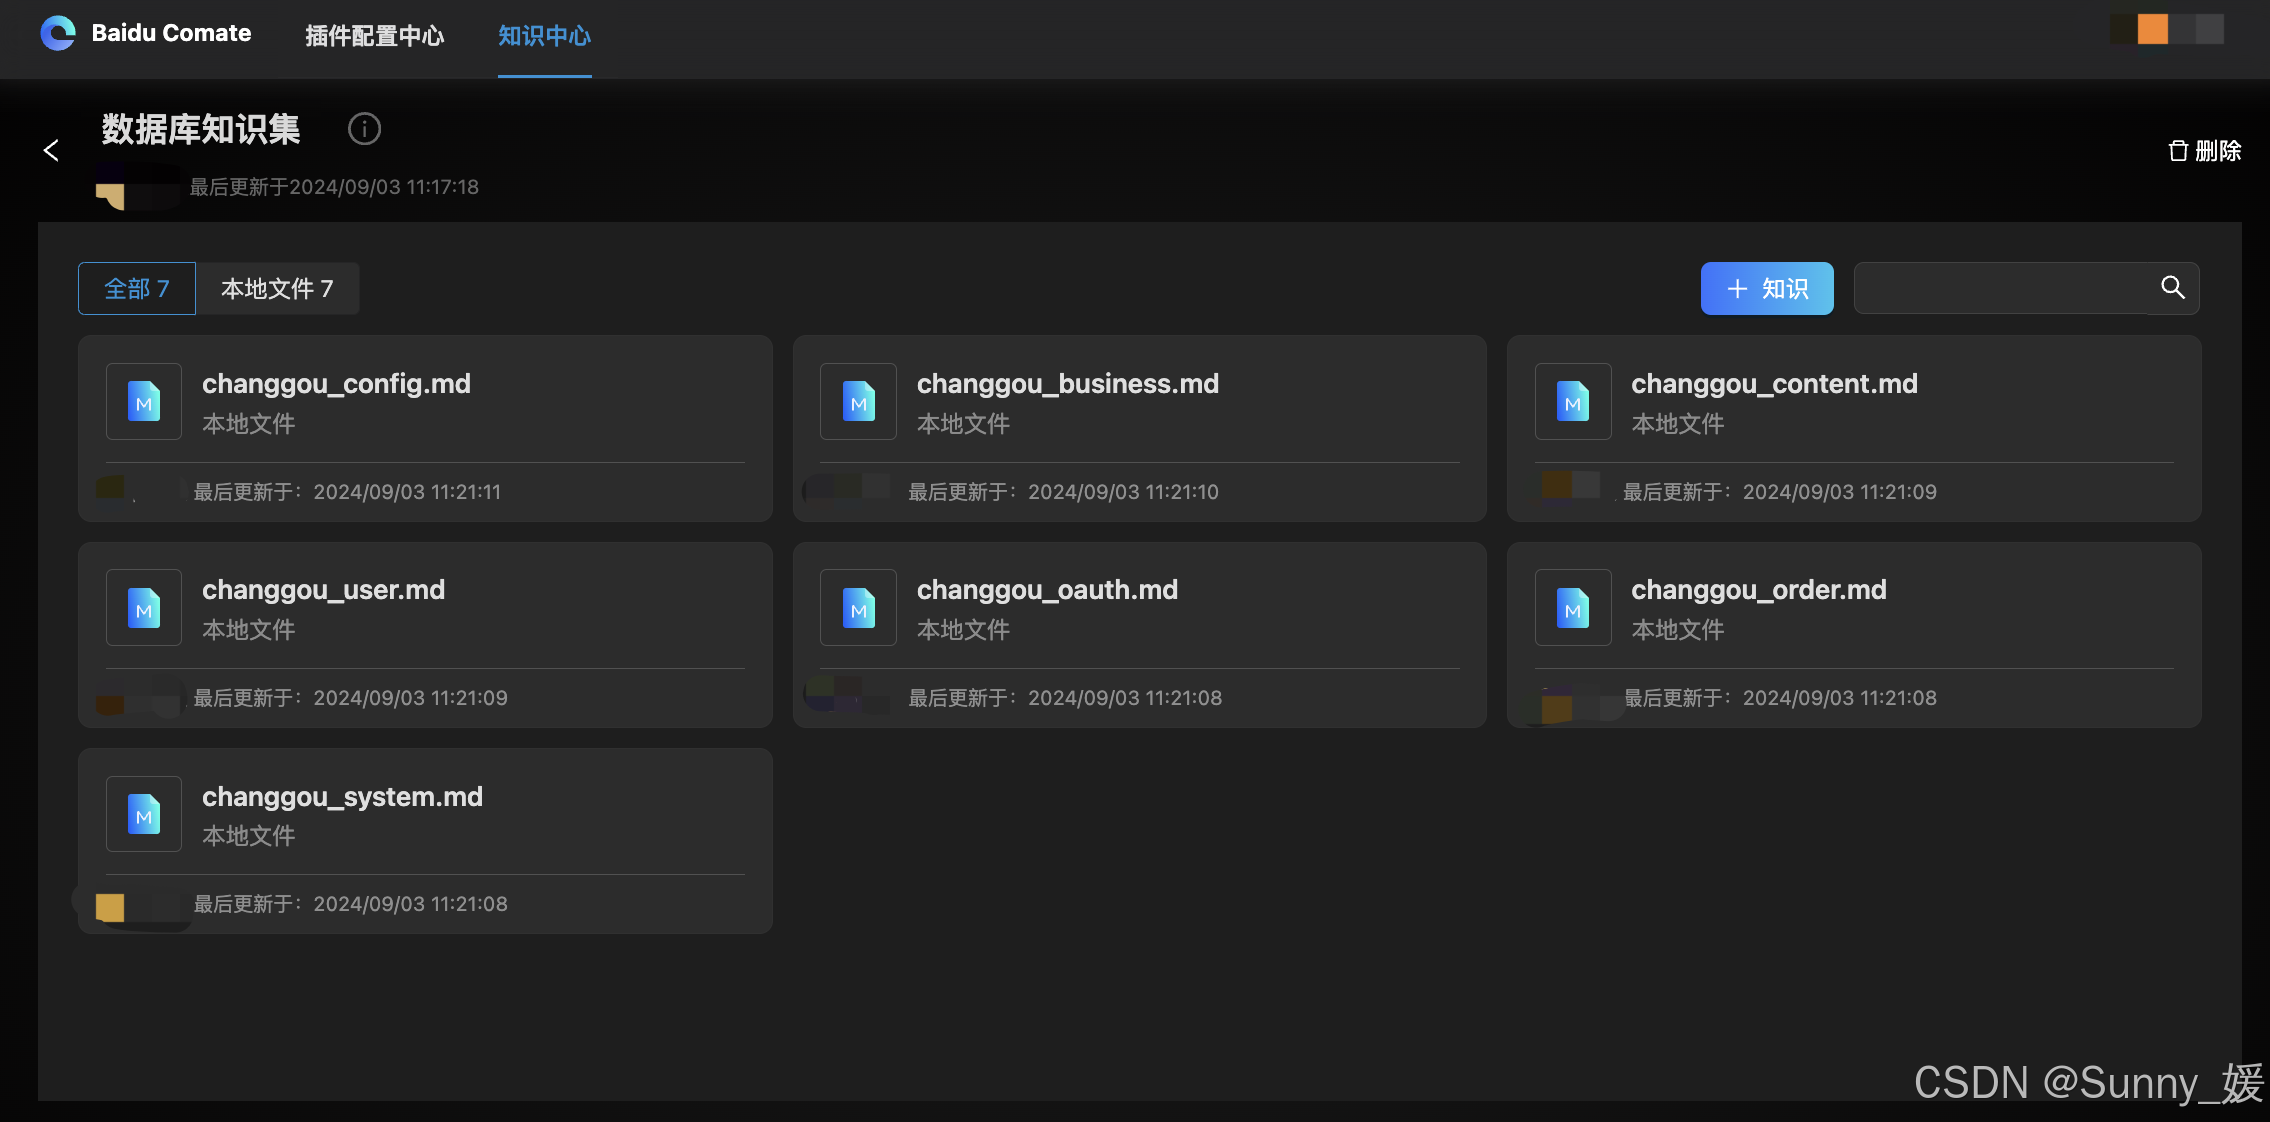
Task: Click the back arrow icon
Action: point(51,150)
